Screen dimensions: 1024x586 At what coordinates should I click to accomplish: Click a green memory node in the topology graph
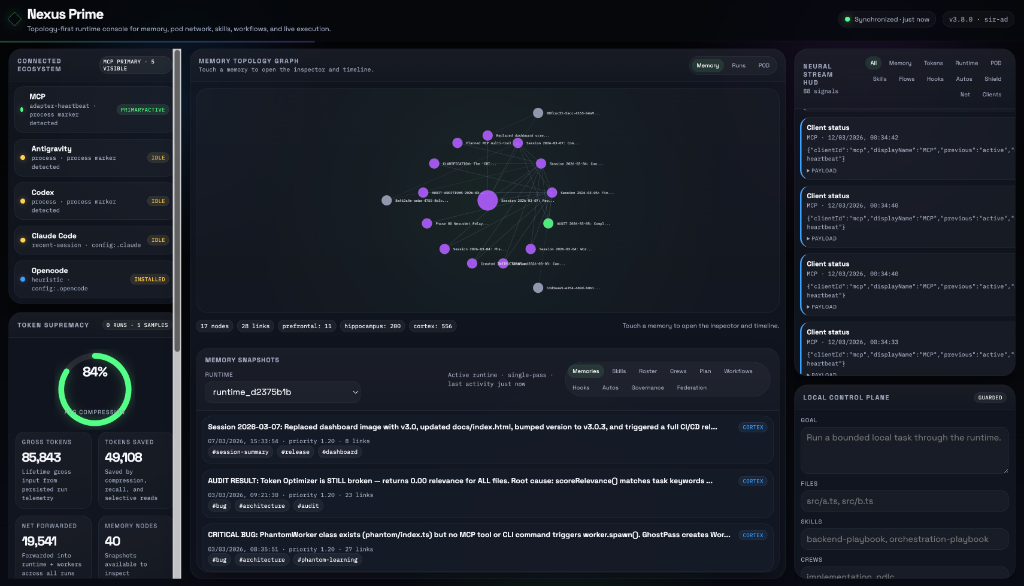(x=548, y=223)
